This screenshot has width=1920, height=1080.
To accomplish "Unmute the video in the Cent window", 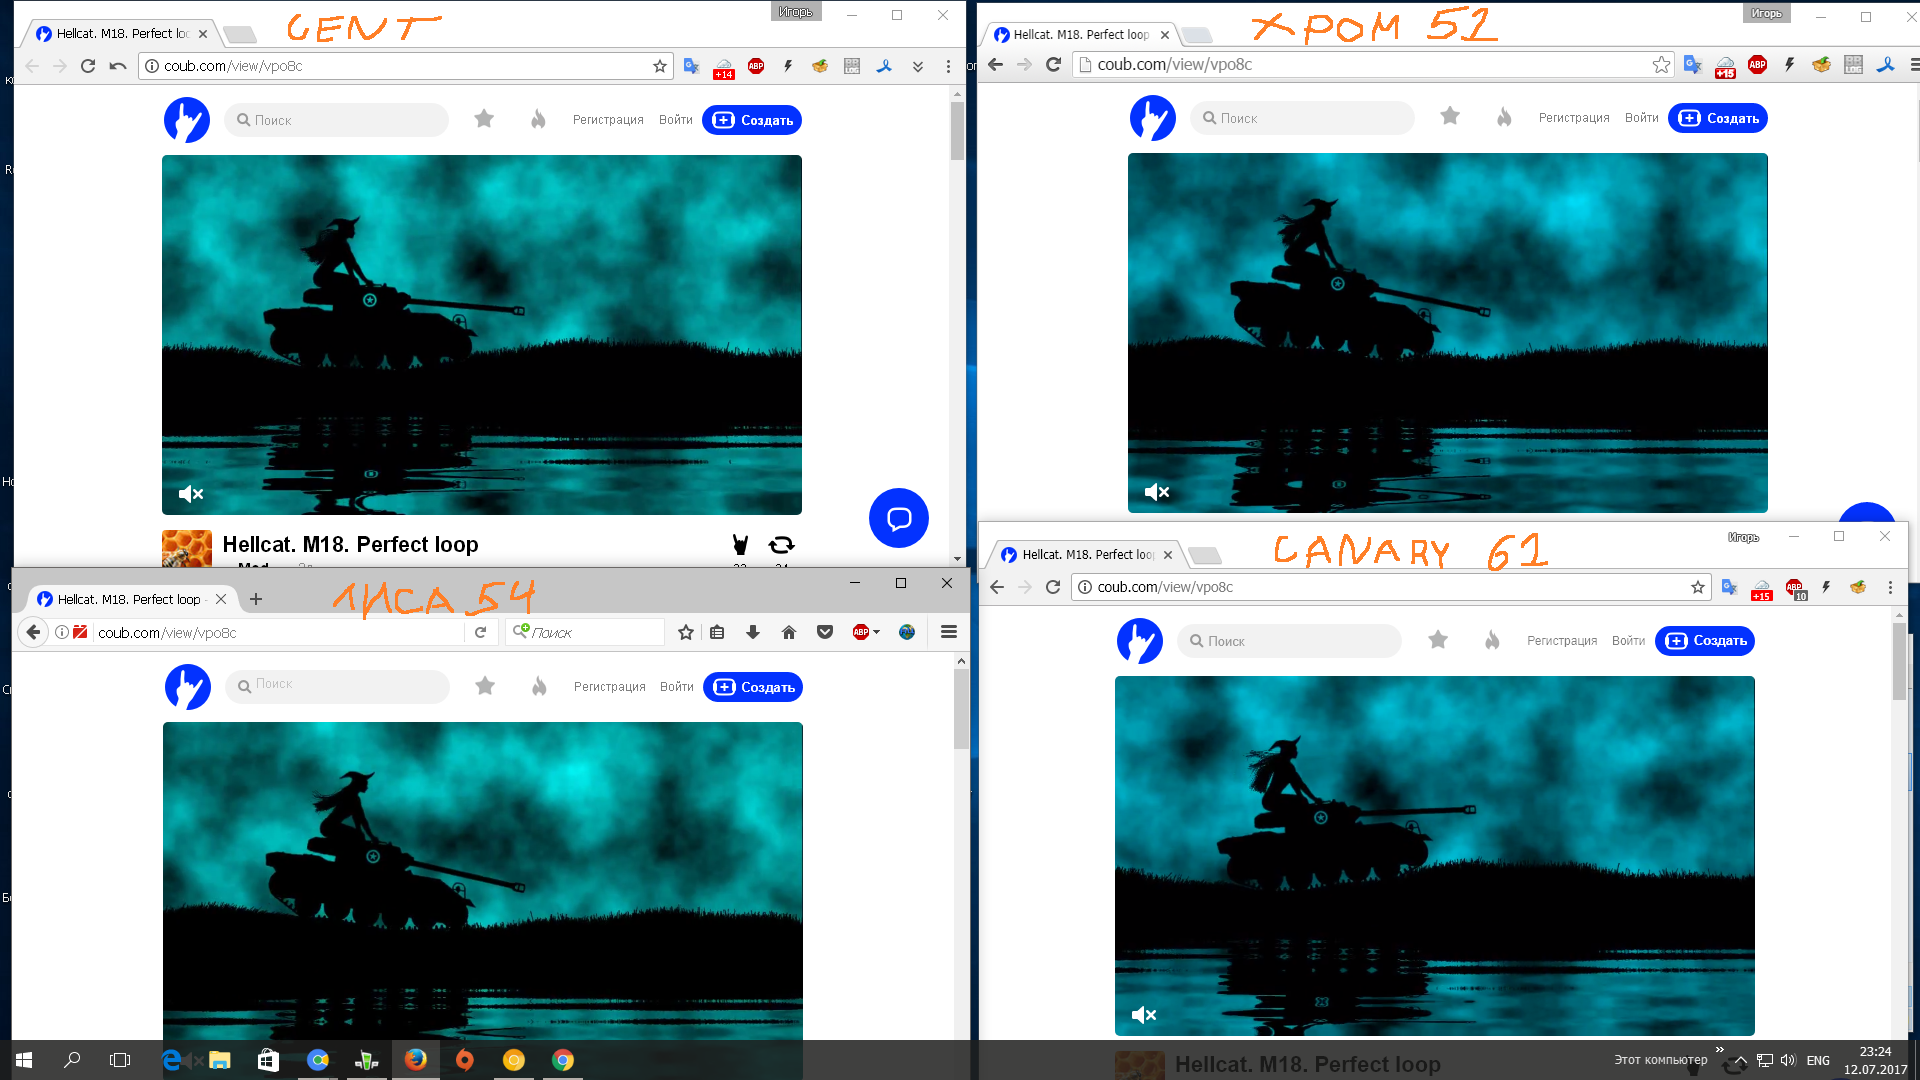I will point(190,494).
